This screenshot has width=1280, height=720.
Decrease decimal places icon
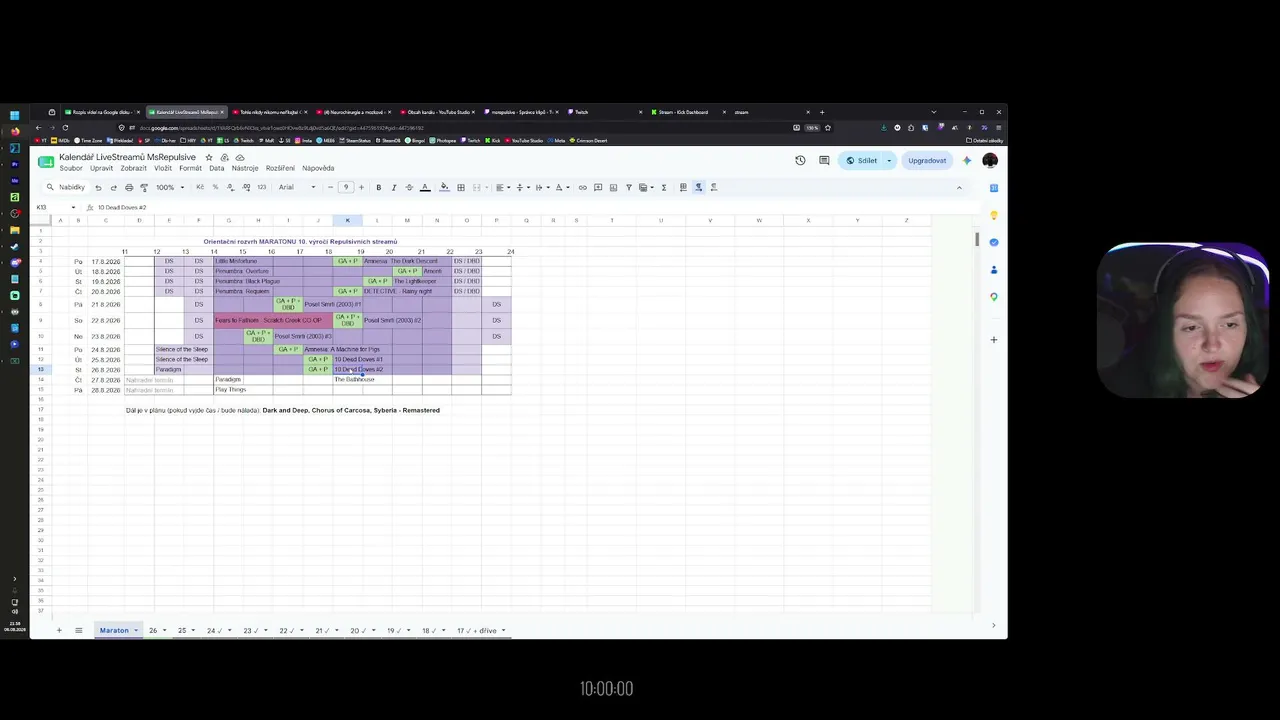pyautogui.click(x=230, y=187)
